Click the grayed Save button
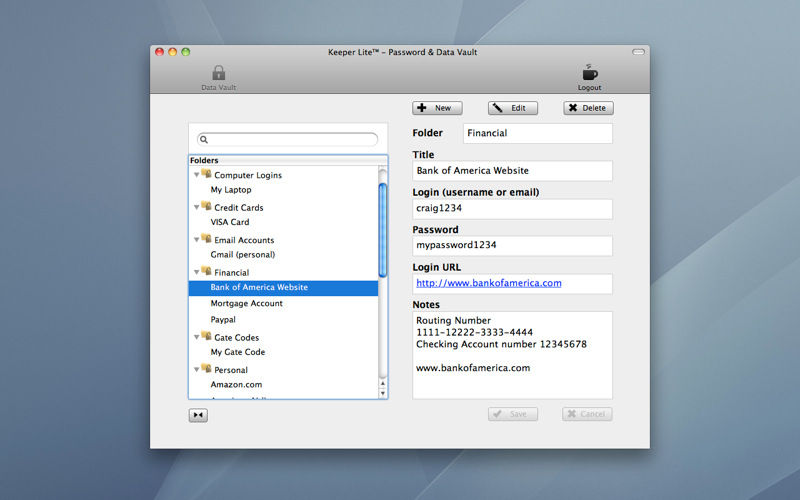The image size is (800, 500). tap(513, 414)
